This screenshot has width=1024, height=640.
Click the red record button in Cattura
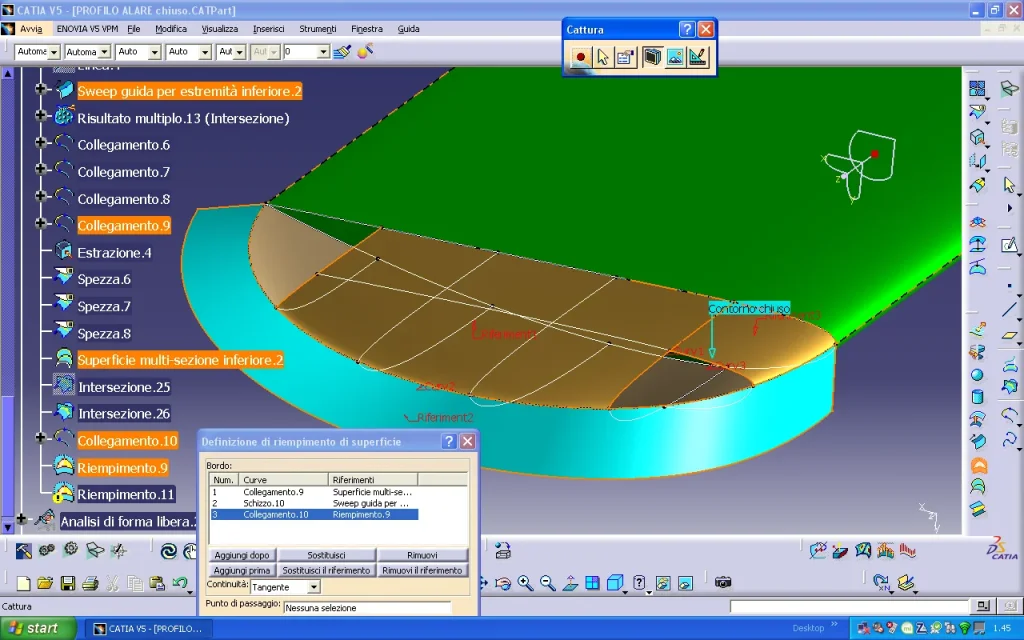click(580, 57)
